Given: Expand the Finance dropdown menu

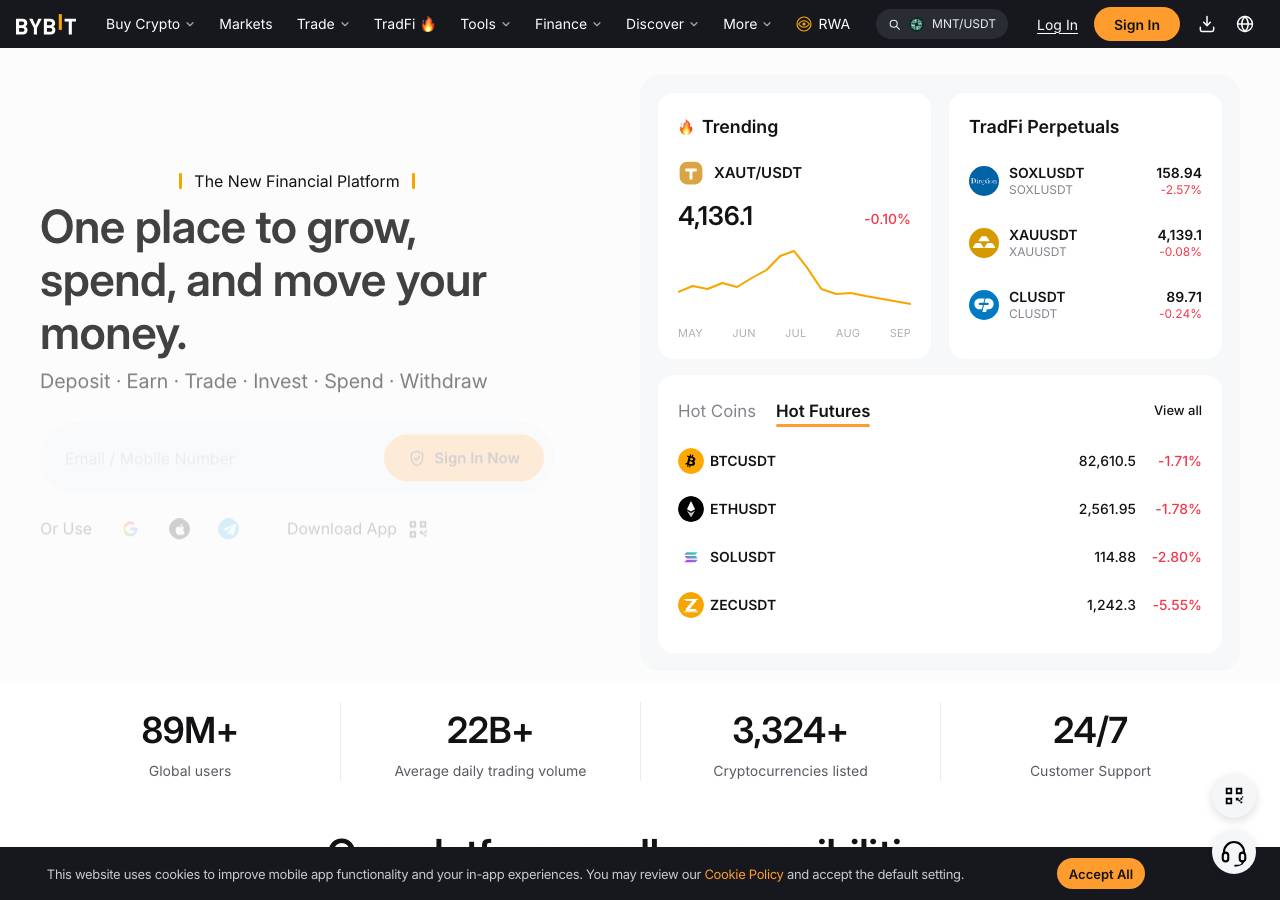Looking at the screenshot, I should coord(568,24).
